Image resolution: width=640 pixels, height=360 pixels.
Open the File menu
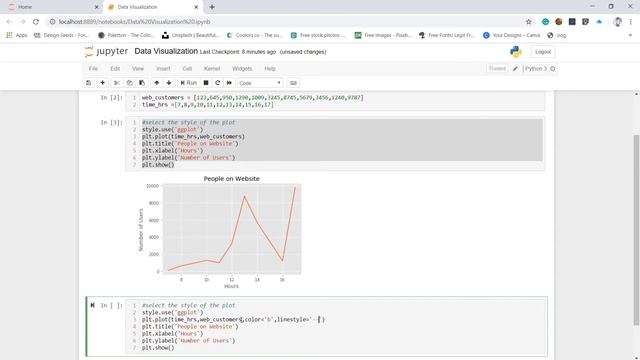pos(93,69)
